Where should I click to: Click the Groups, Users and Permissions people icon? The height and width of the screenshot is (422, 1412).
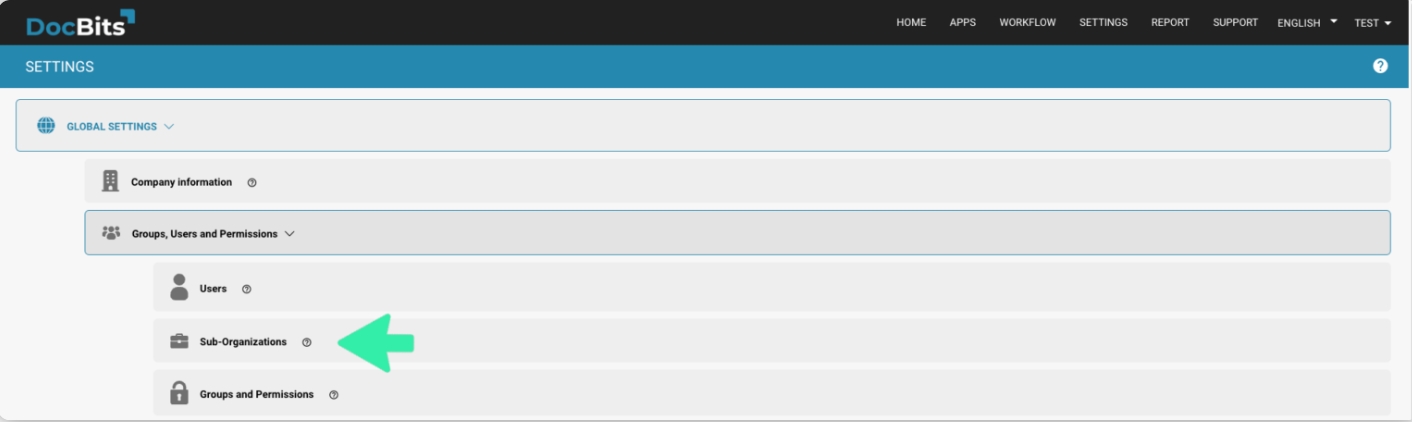[x=111, y=233]
